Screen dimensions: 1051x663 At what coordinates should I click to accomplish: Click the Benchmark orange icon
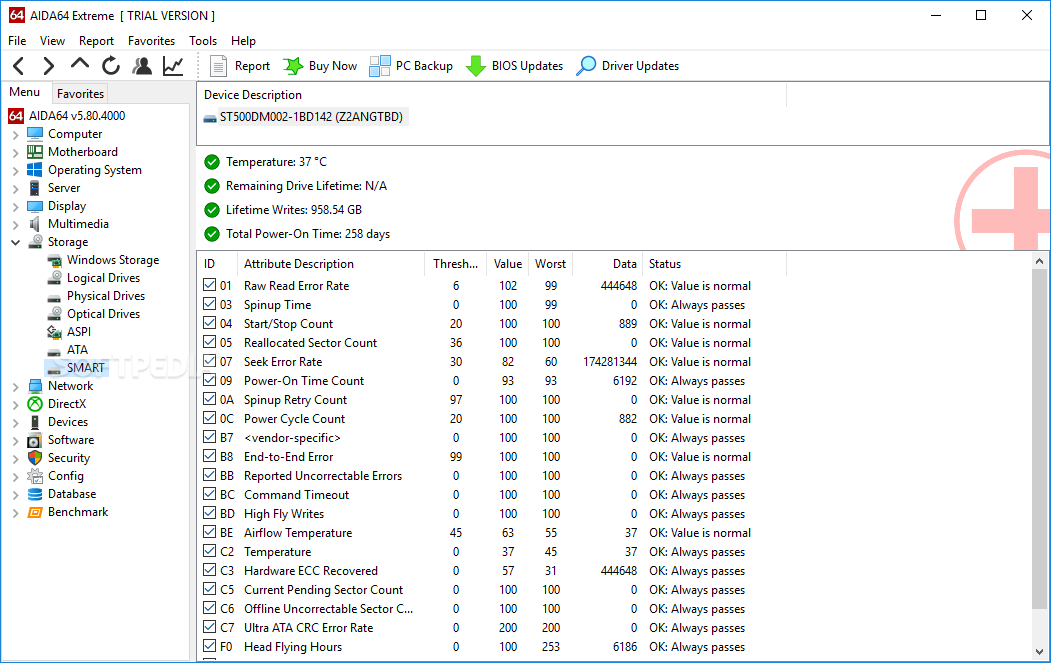pos(35,512)
